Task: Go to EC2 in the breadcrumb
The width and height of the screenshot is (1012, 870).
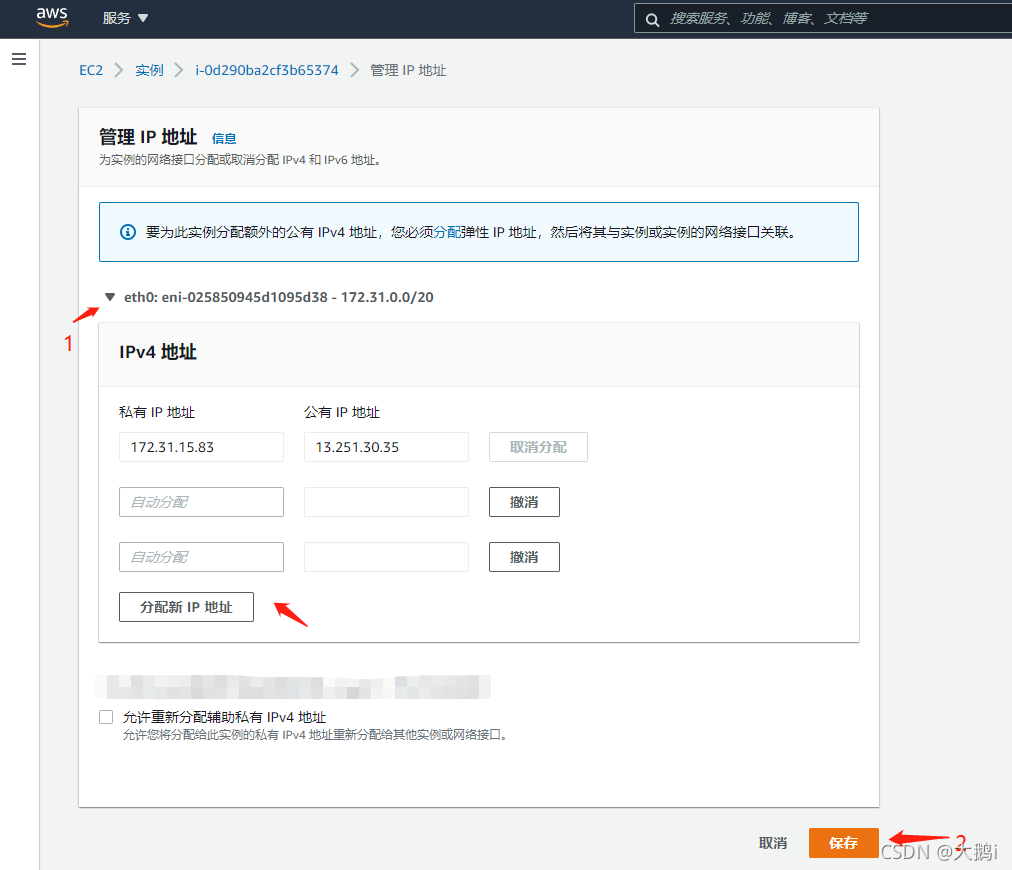Action: (x=91, y=70)
